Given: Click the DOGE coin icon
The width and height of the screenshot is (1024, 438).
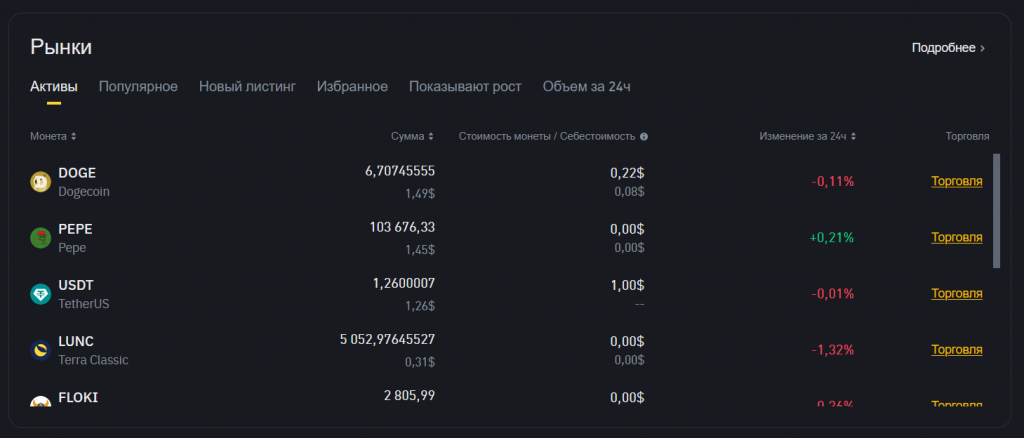Looking at the screenshot, I should (x=41, y=181).
